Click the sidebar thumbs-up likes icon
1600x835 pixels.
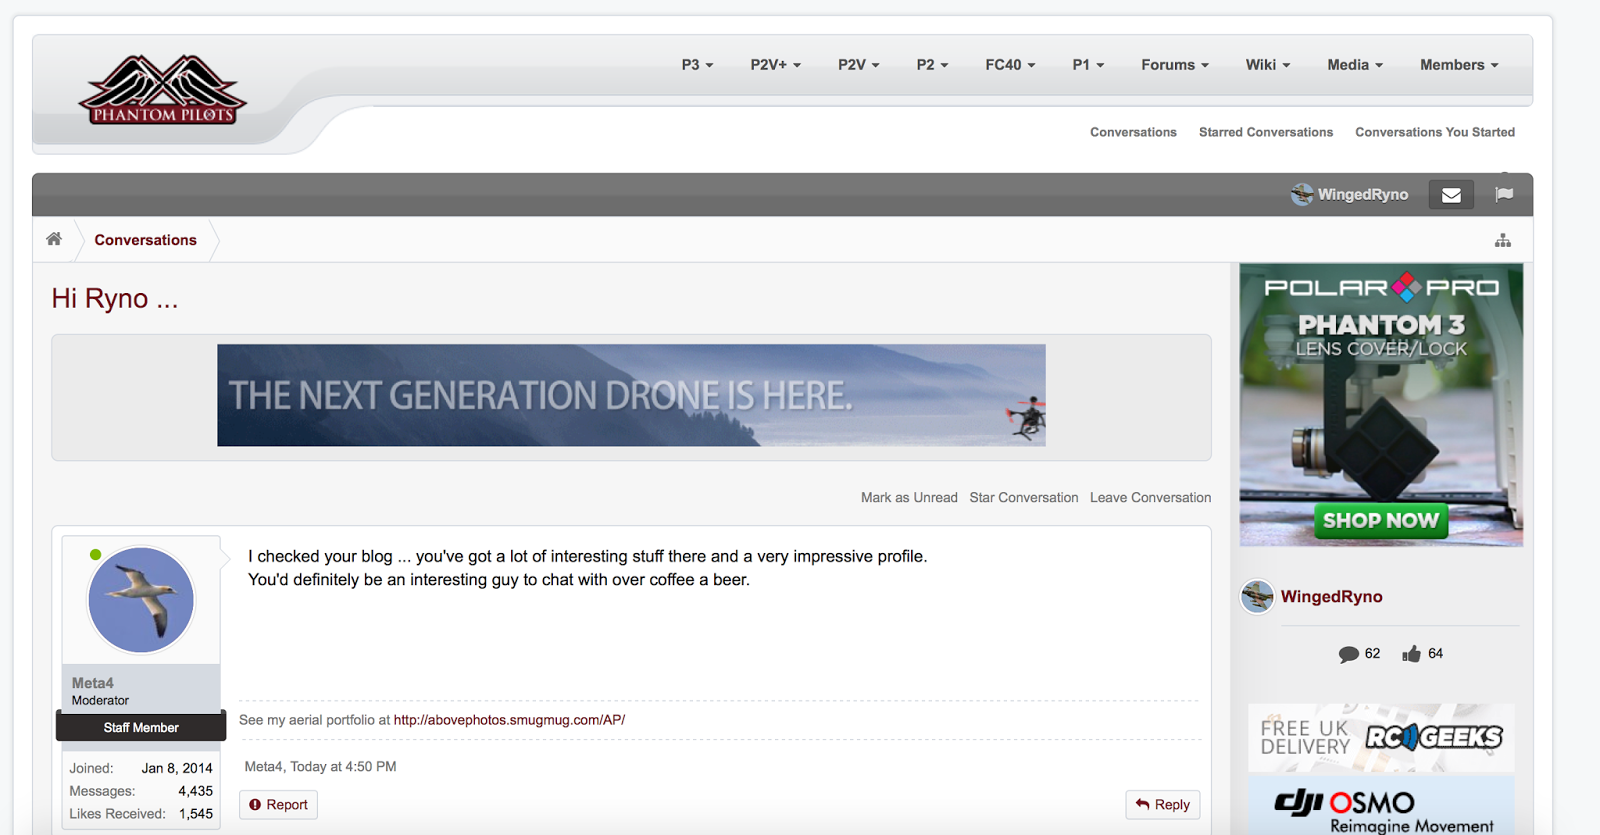click(1411, 654)
